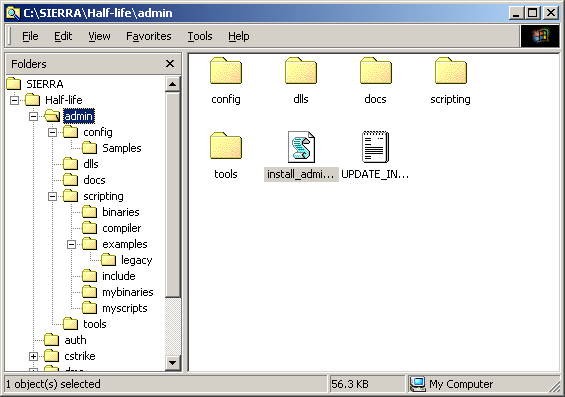Screen dimensions: 565x397
Task: Close the Folders pane
Action: click(170, 64)
